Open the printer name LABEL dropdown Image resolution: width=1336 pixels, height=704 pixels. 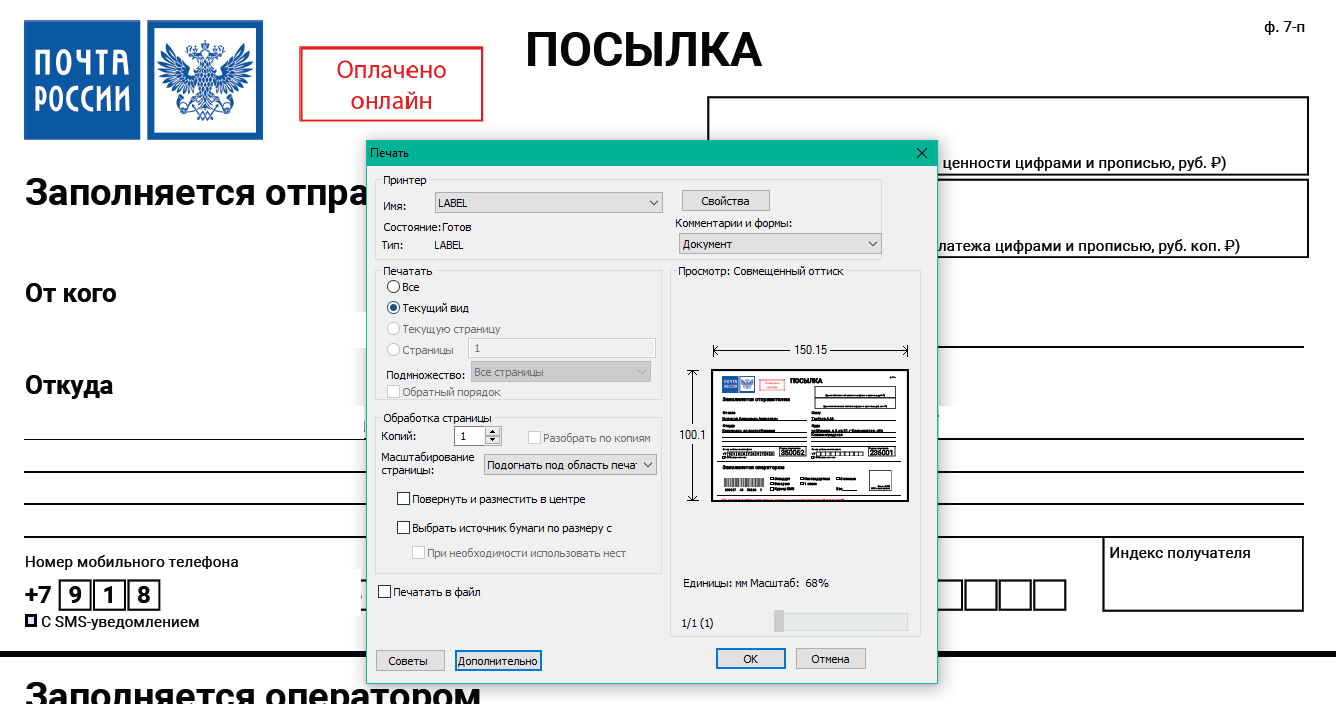(x=549, y=203)
